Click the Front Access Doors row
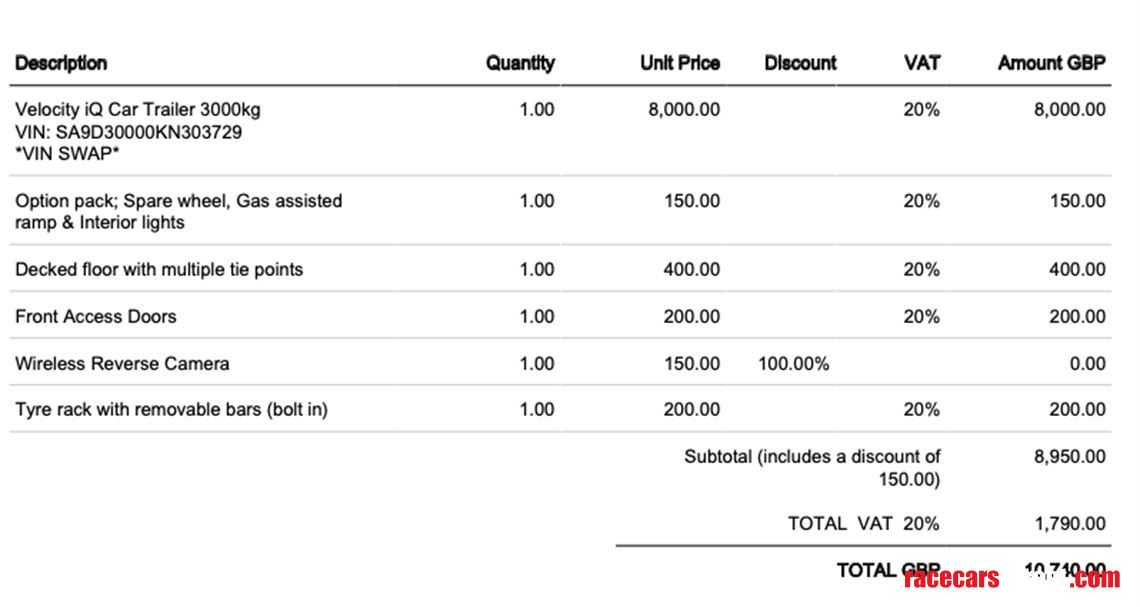Image resolution: width=1140 pixels, height=607 pixels. [x=96, y=316]
